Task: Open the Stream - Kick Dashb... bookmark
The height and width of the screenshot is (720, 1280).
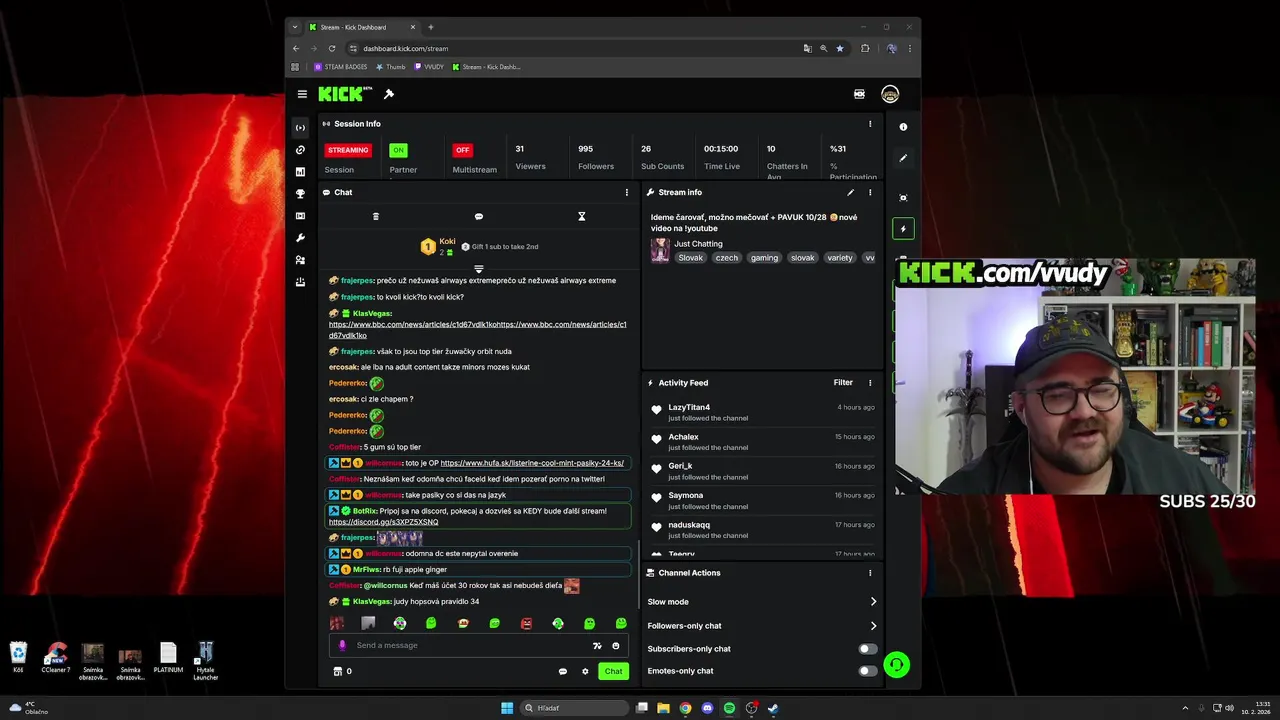Action: [x=486, y=67]
